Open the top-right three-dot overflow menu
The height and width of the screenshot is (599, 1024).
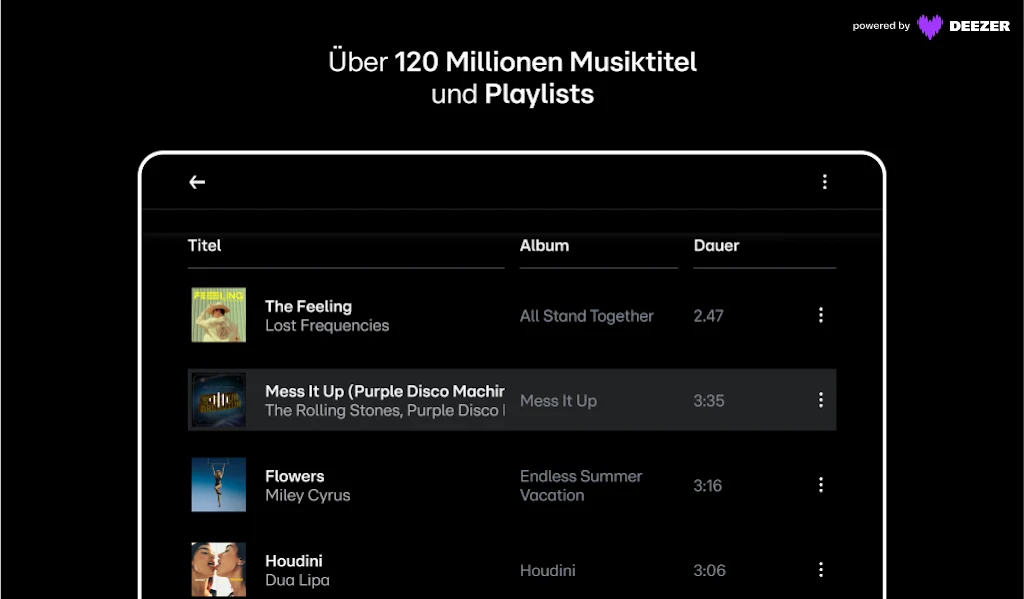click(x=825, y=182)
